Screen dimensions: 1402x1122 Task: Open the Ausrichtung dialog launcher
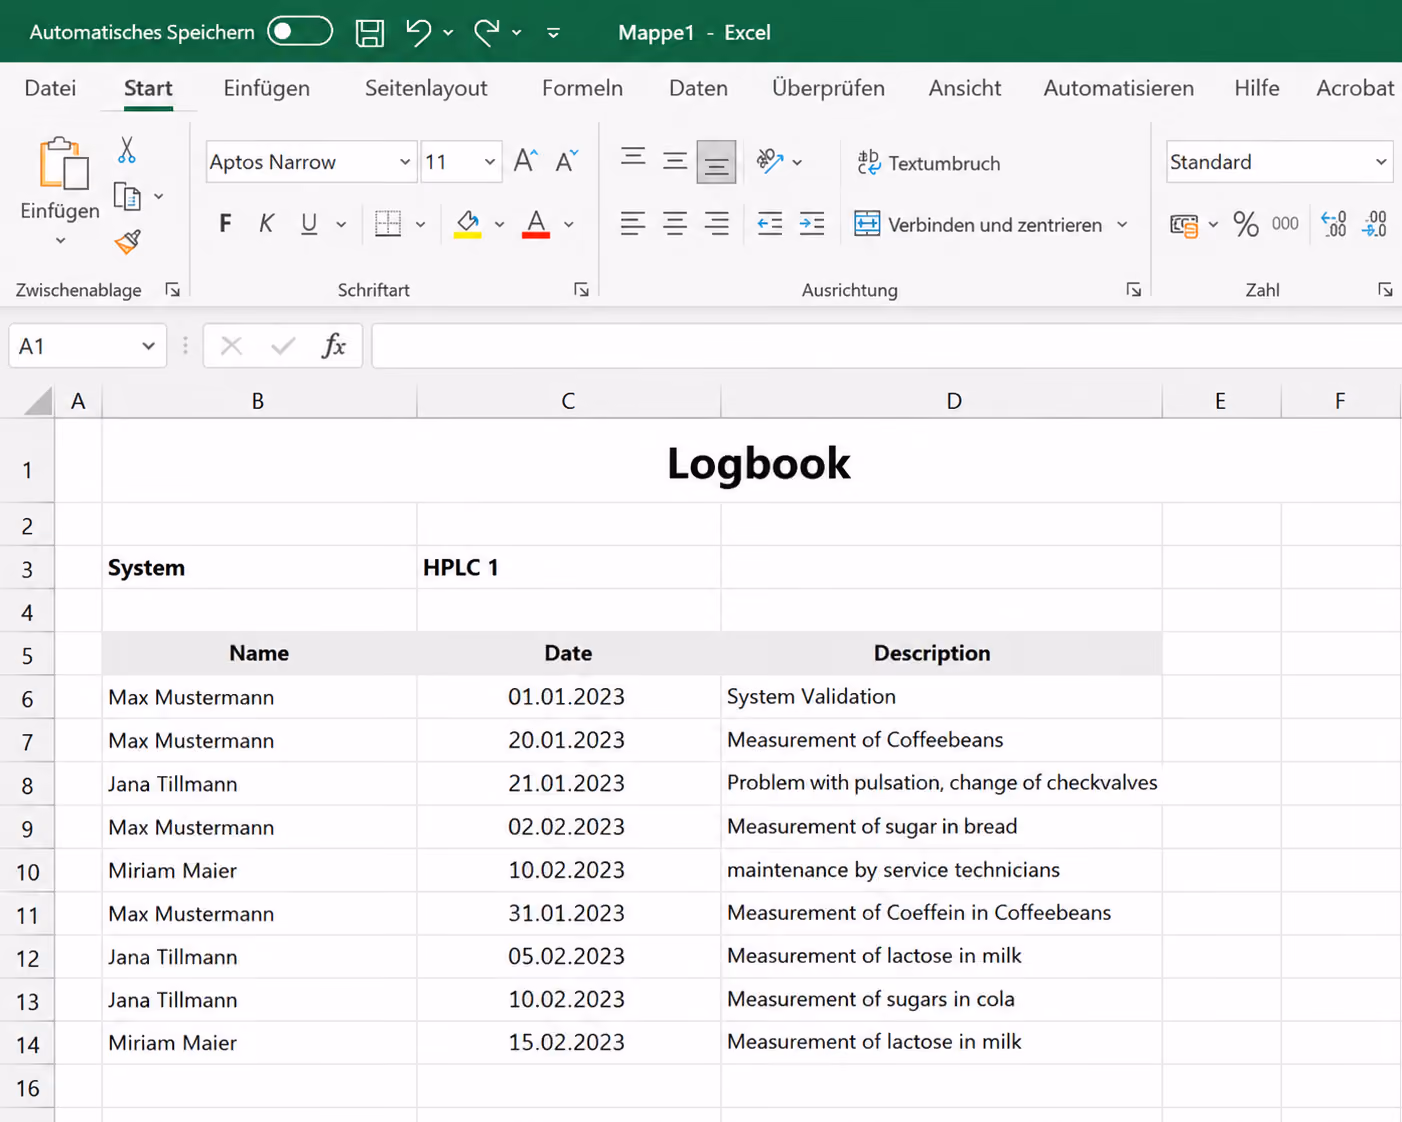coord(1133,290)
